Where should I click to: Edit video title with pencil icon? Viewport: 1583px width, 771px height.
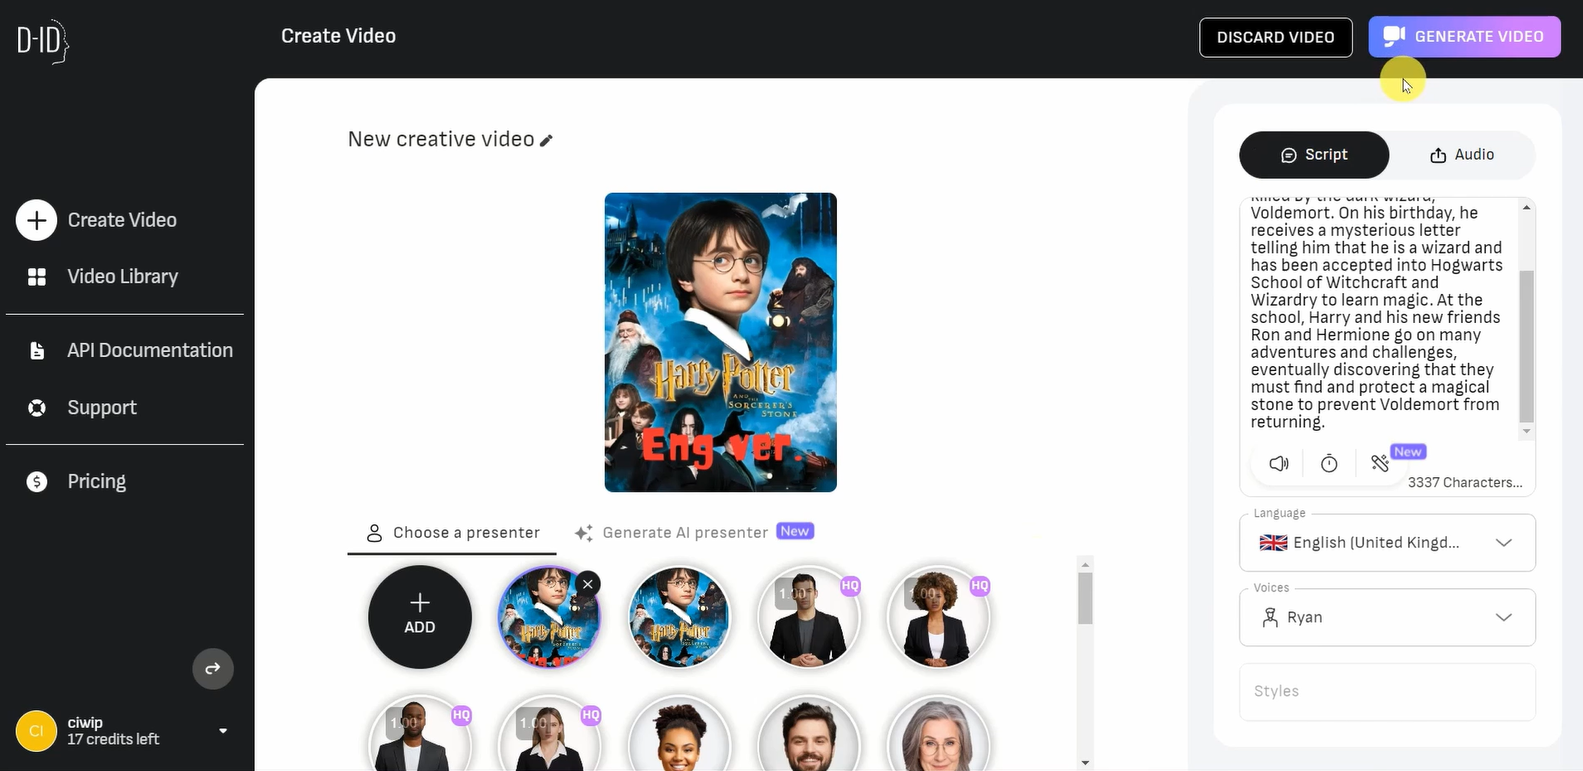coord(546,141)
